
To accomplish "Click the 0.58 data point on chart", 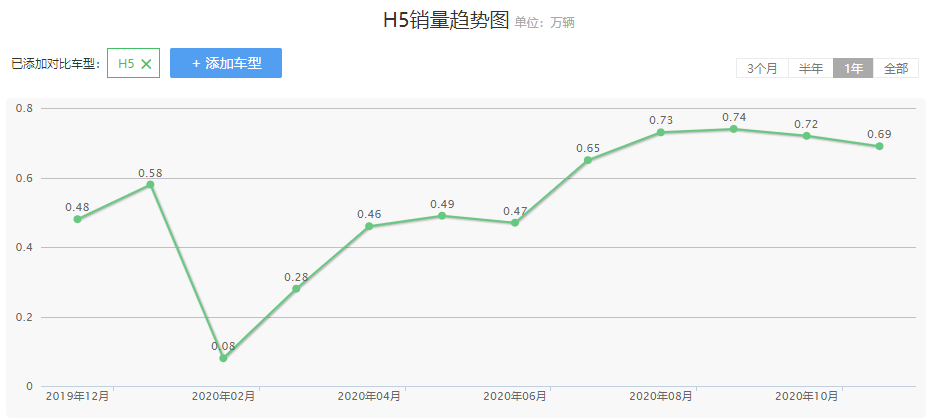I will pos(150,184).
